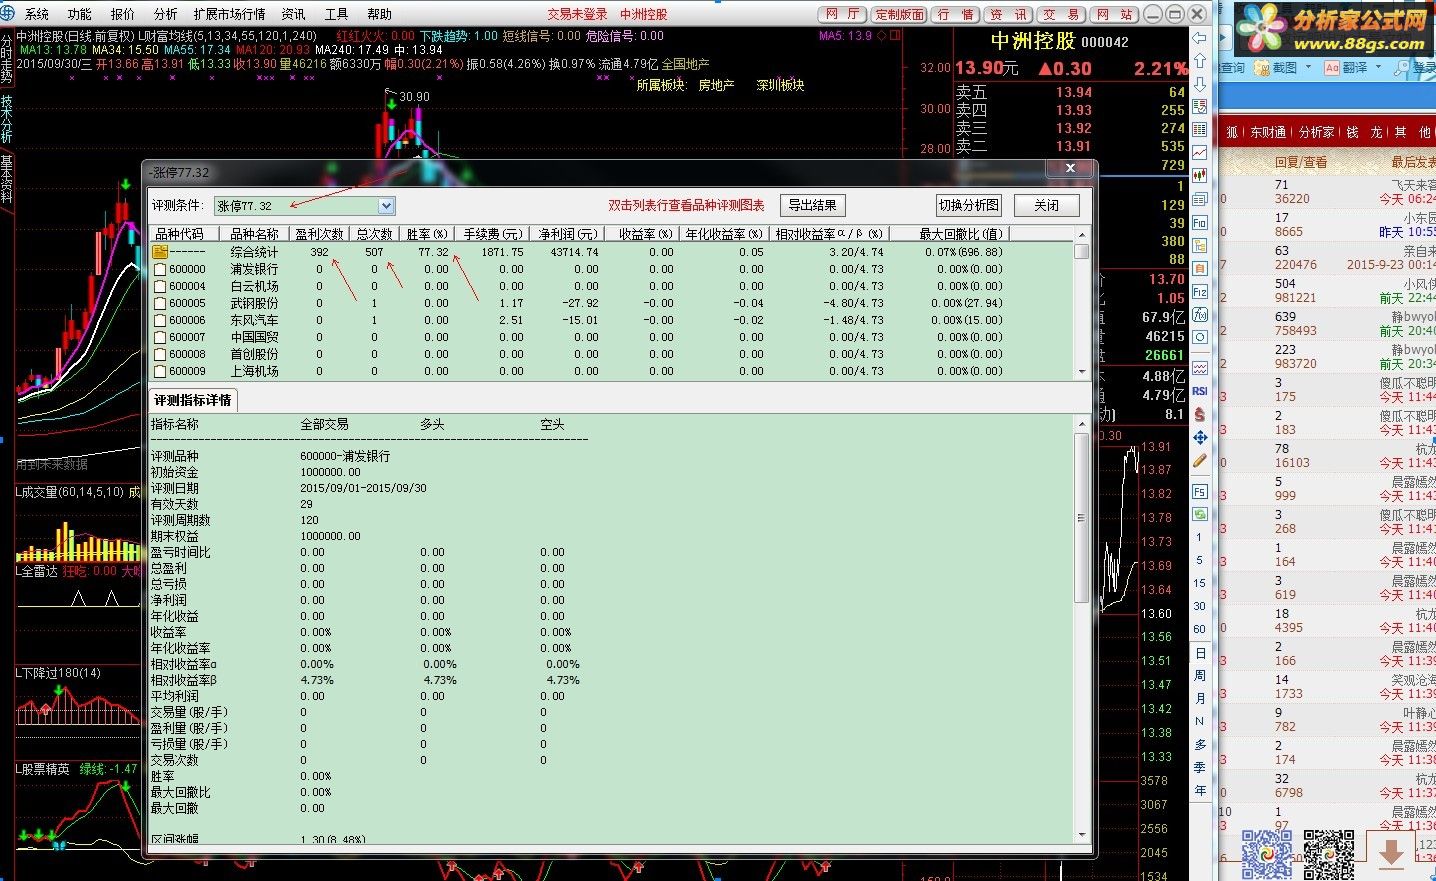The width and height of the screenshot is (1436, 881).
Task: Open the stacked news documents icon
Action: click(1199, 199)
